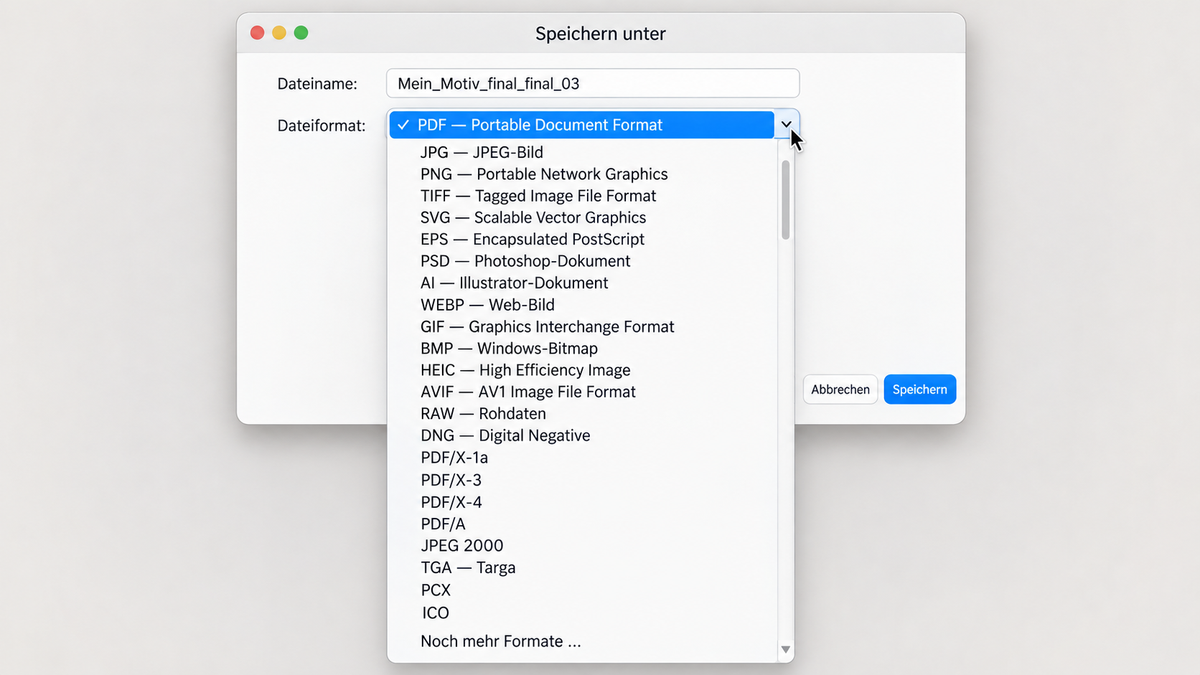This screenshot has height=675, width=1200.
Task: Focus the Dateiname input field
Action: 593,84
